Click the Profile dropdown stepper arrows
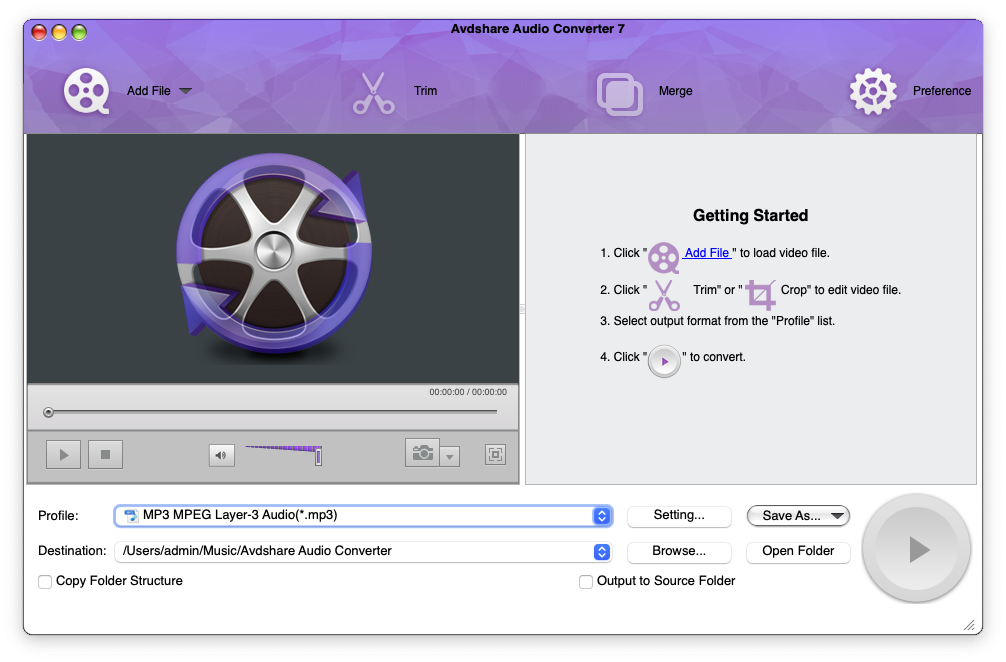 coord(602,516)
